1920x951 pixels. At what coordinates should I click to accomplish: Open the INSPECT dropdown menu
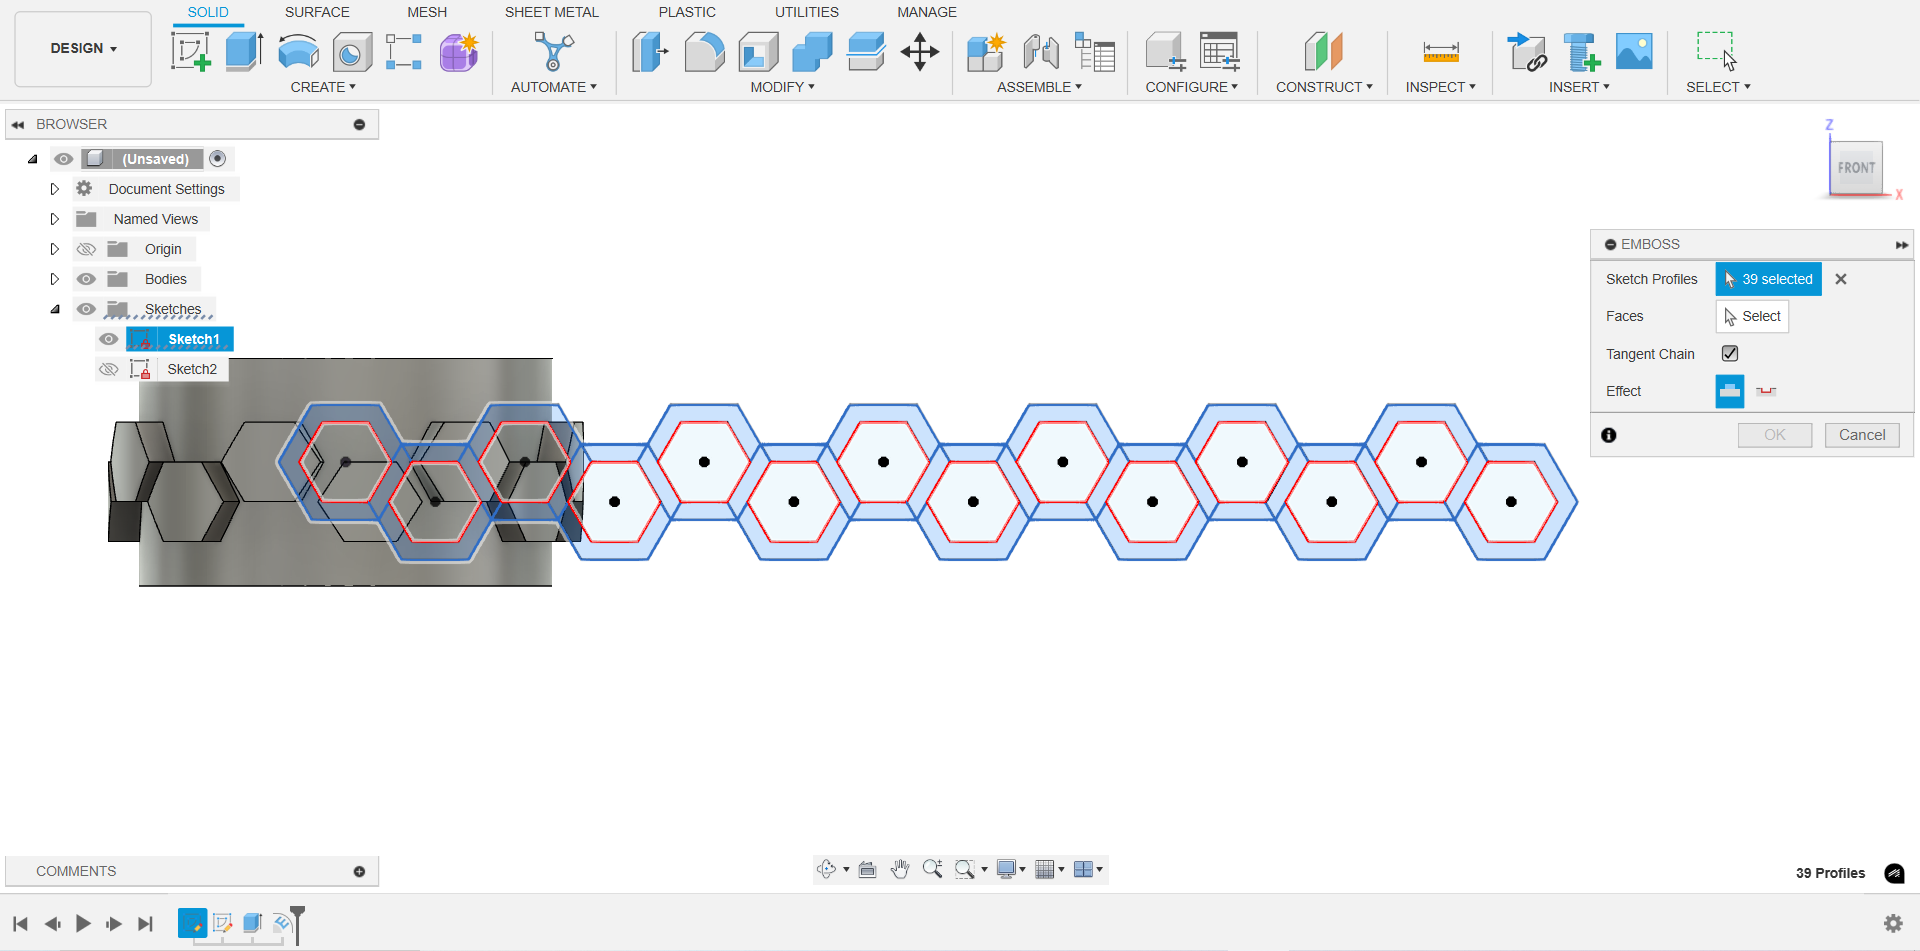coord(1440,87)
